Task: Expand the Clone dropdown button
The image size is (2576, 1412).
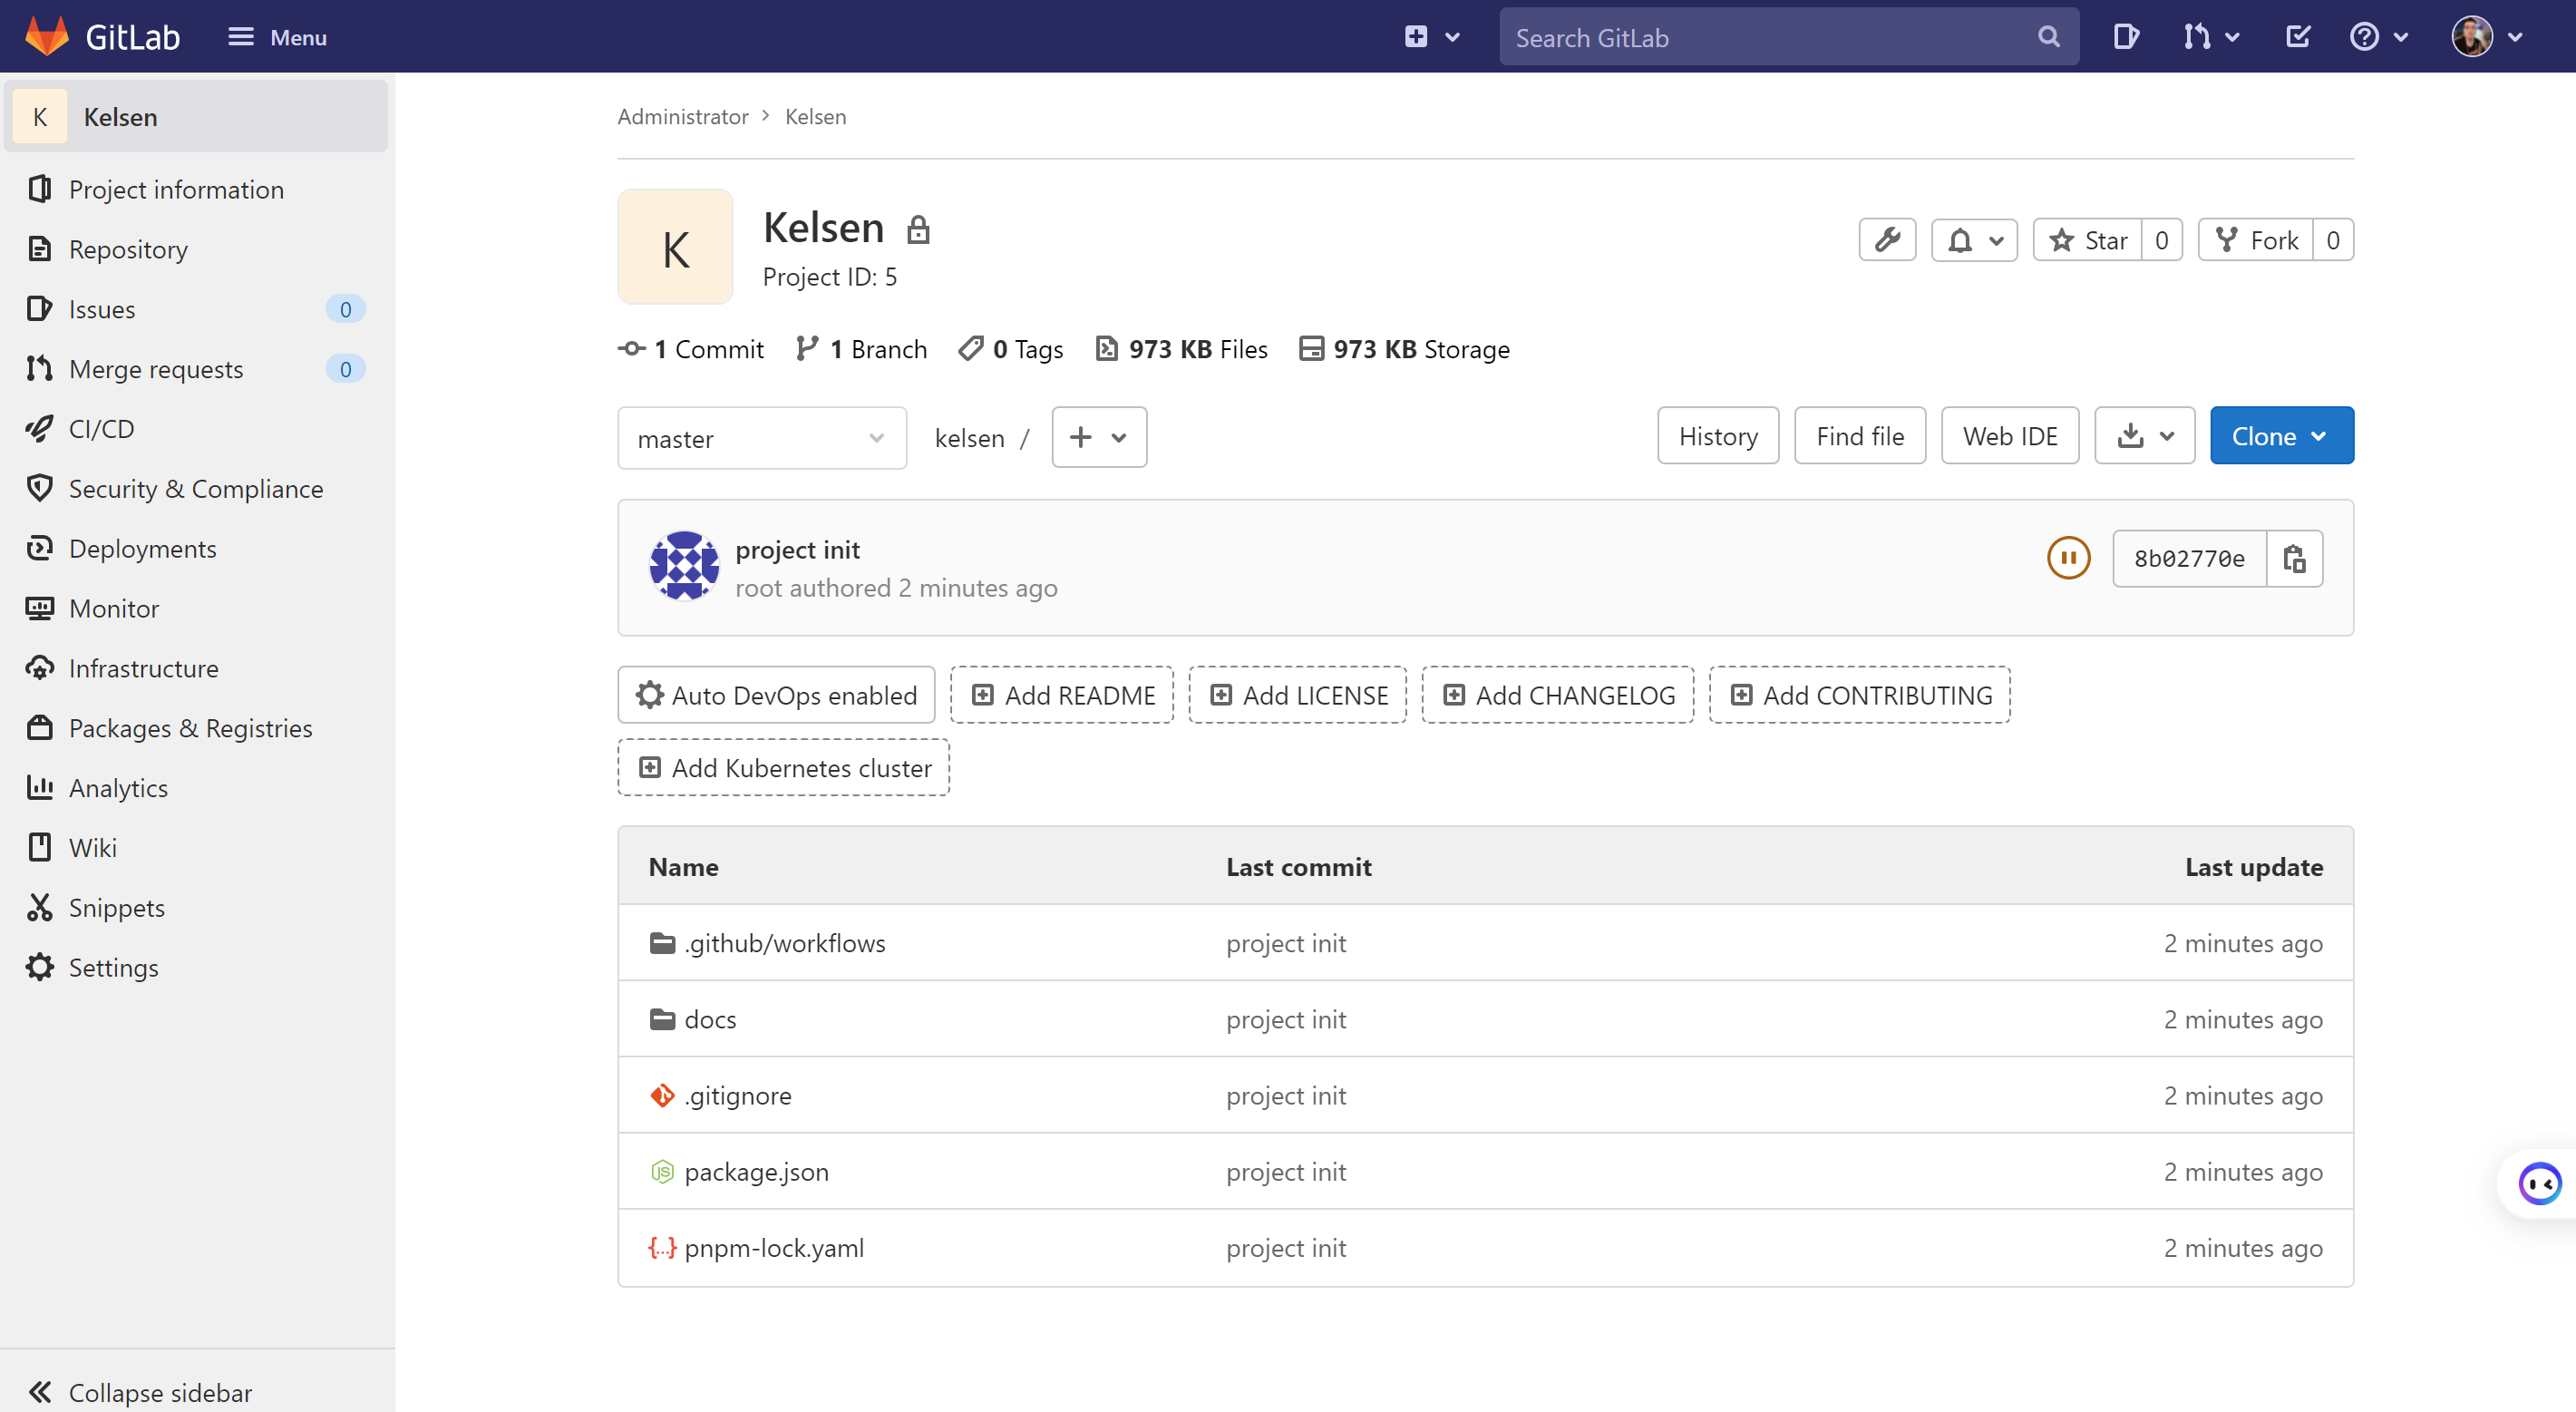Action: [2281, 436]
